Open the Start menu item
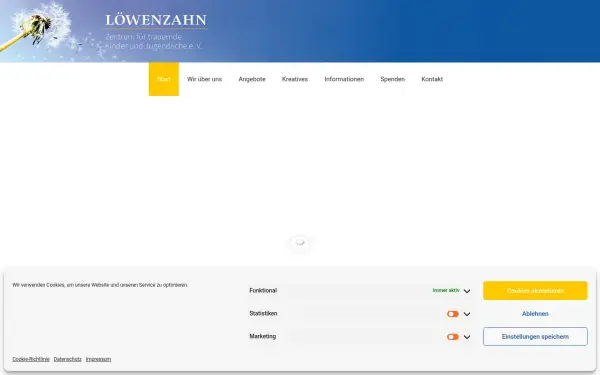600x375 pixels. [x=164, y=79]
